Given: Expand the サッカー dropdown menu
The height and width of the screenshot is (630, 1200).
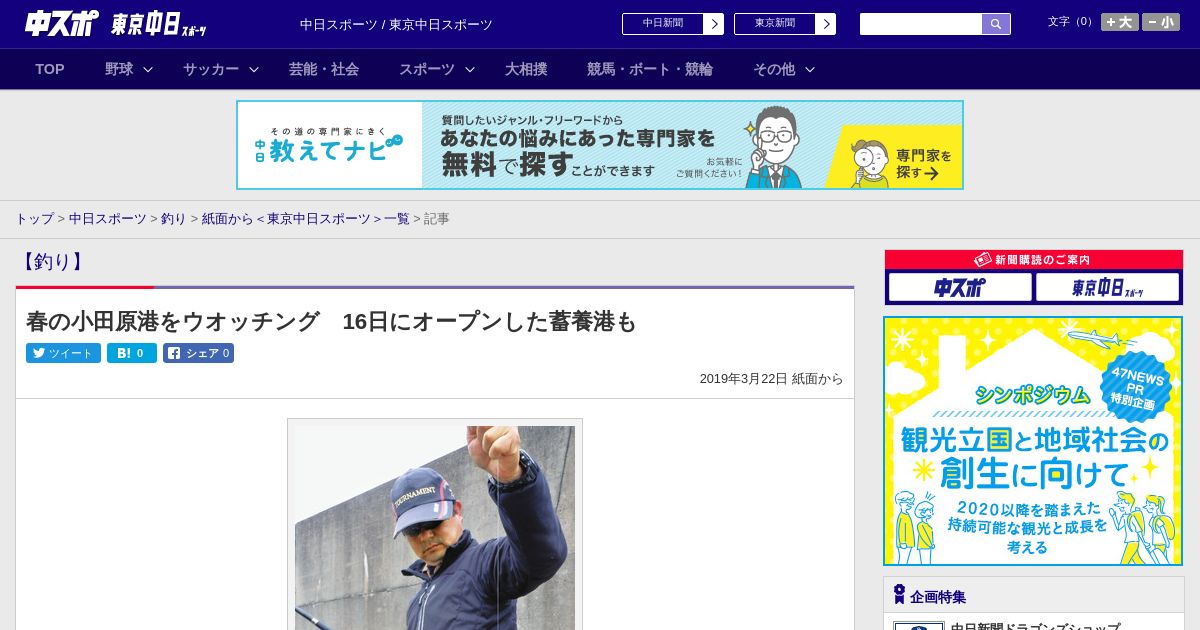Looking at the screenshot, I should [221, 69].
